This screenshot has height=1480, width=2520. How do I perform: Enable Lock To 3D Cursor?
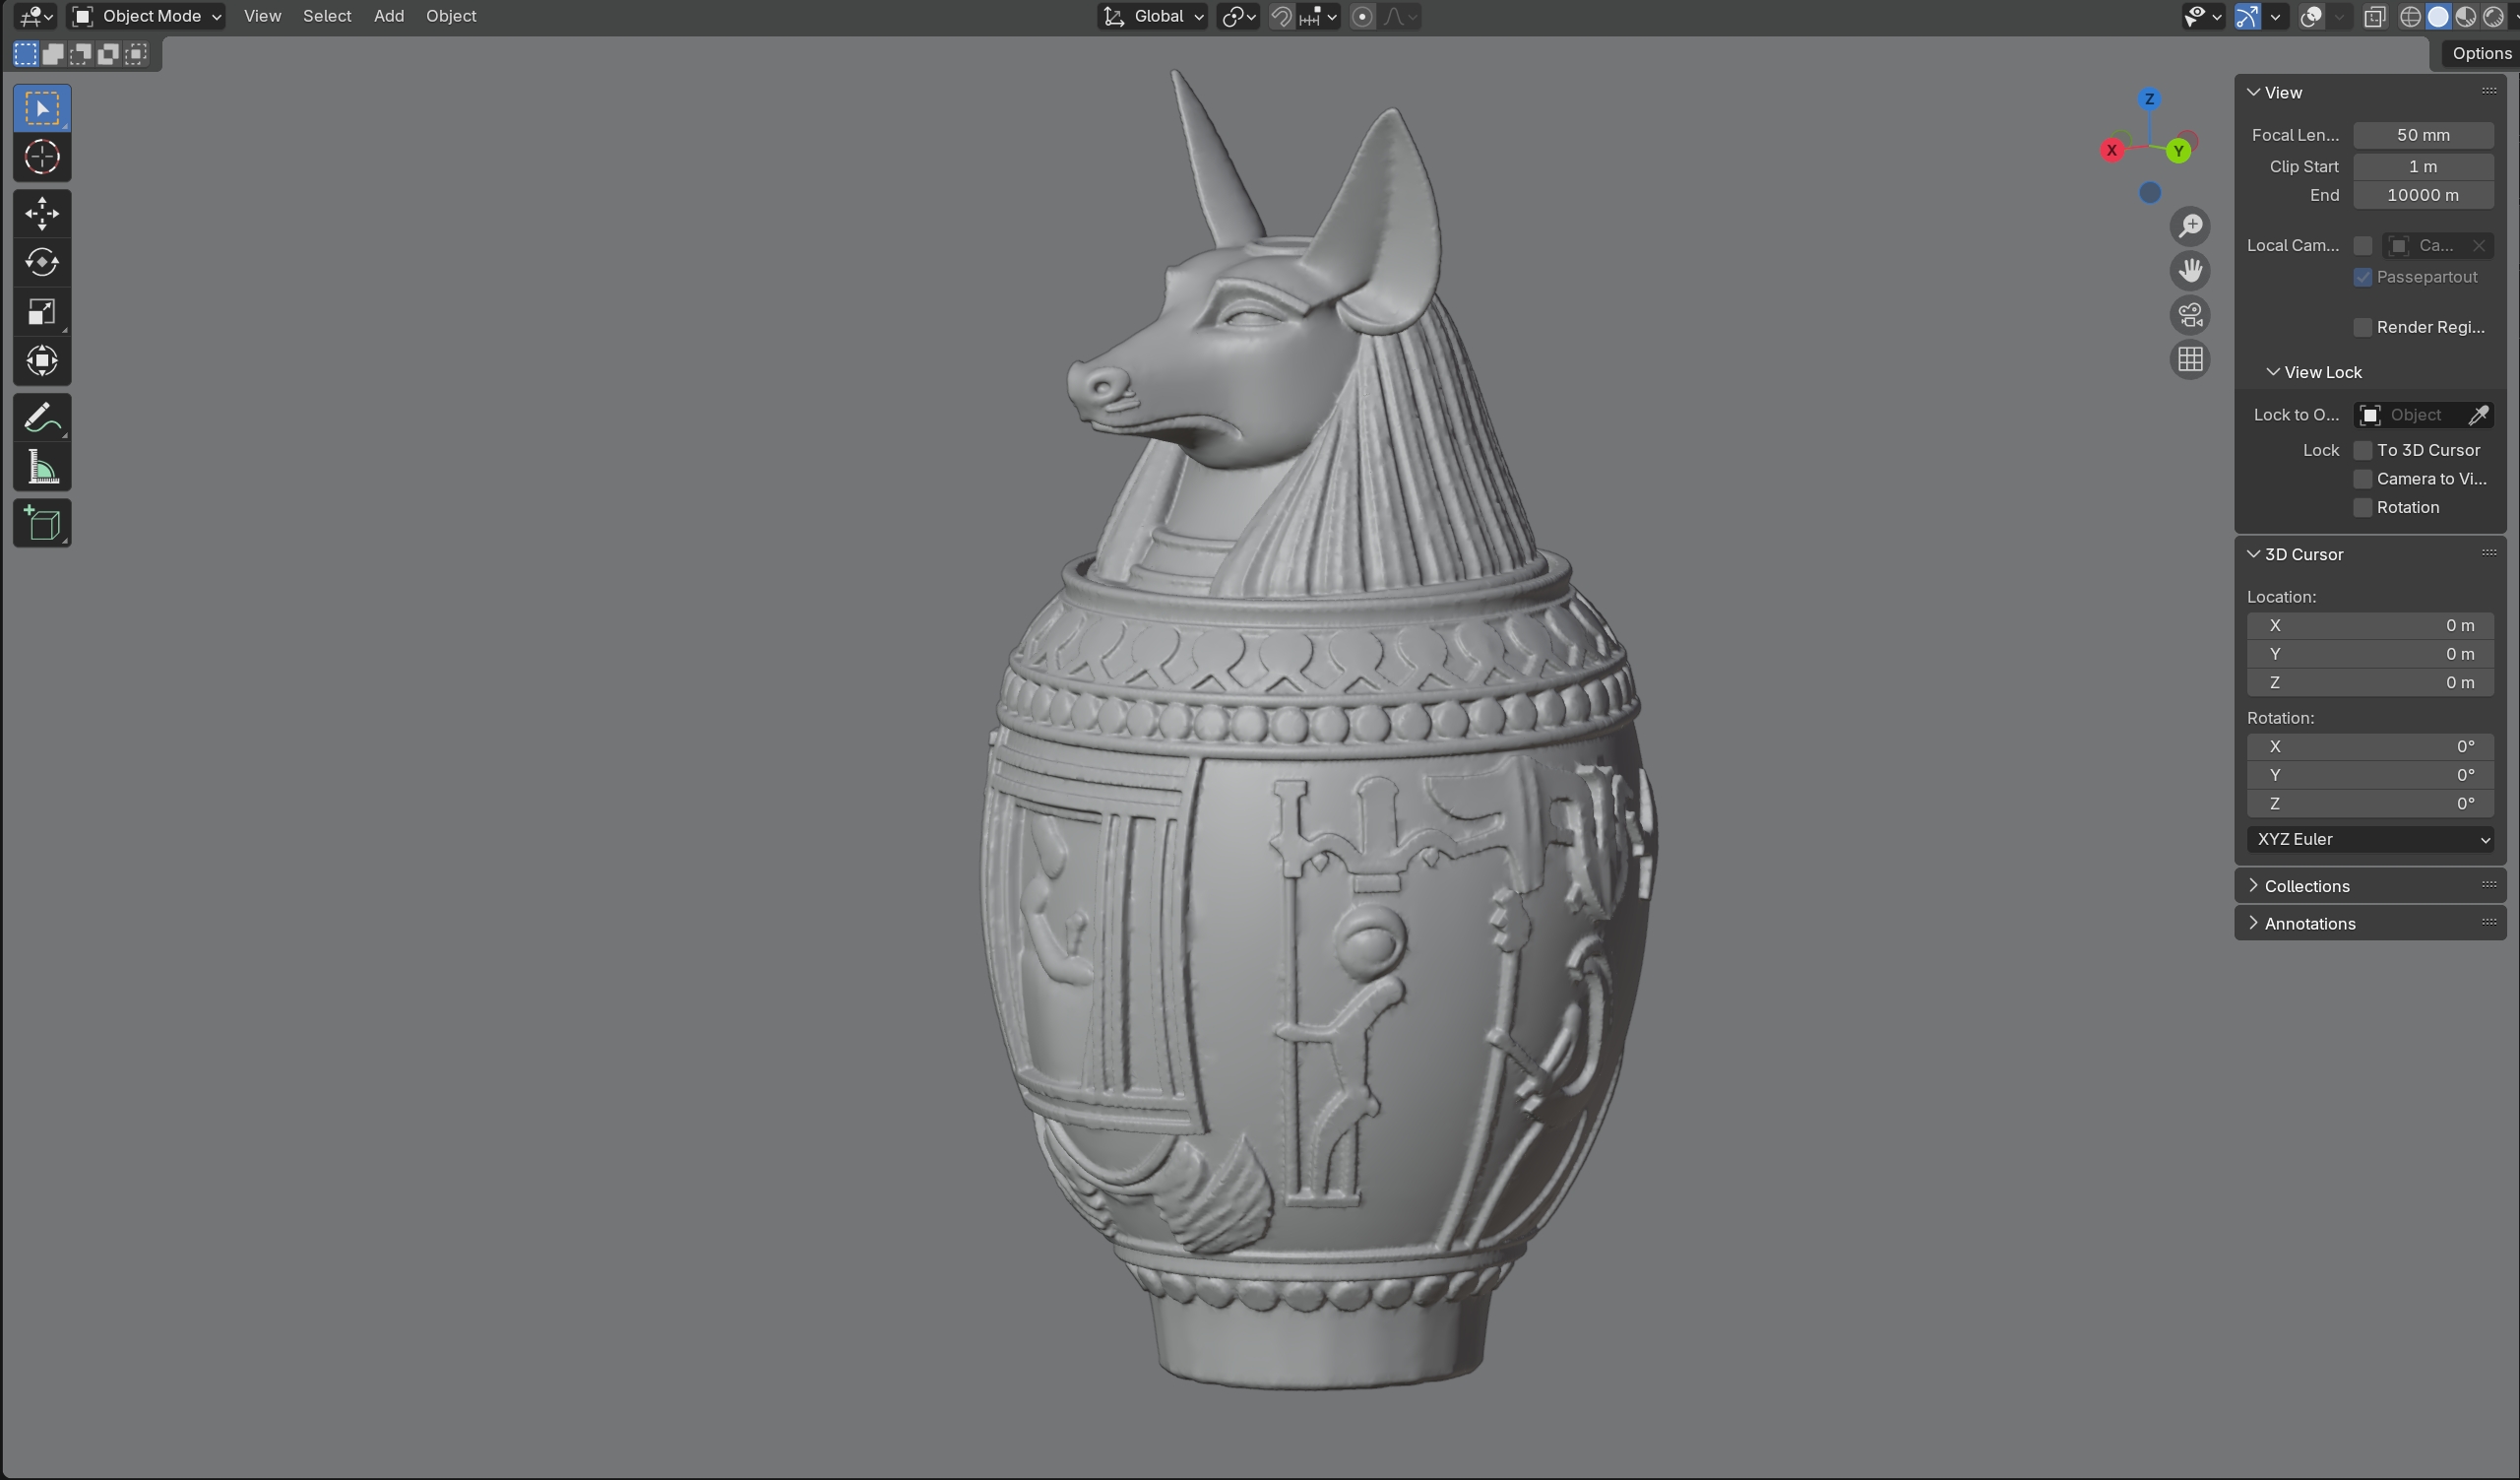click(2362, 450)
